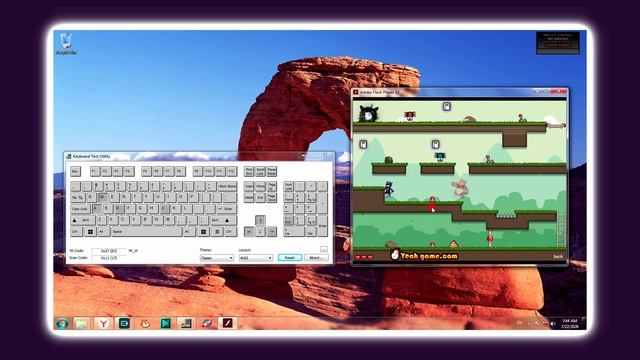Click the taskbar clock showing date and time
The width and height of the screenshot is (640, 360).
click(x=569, y=324)
